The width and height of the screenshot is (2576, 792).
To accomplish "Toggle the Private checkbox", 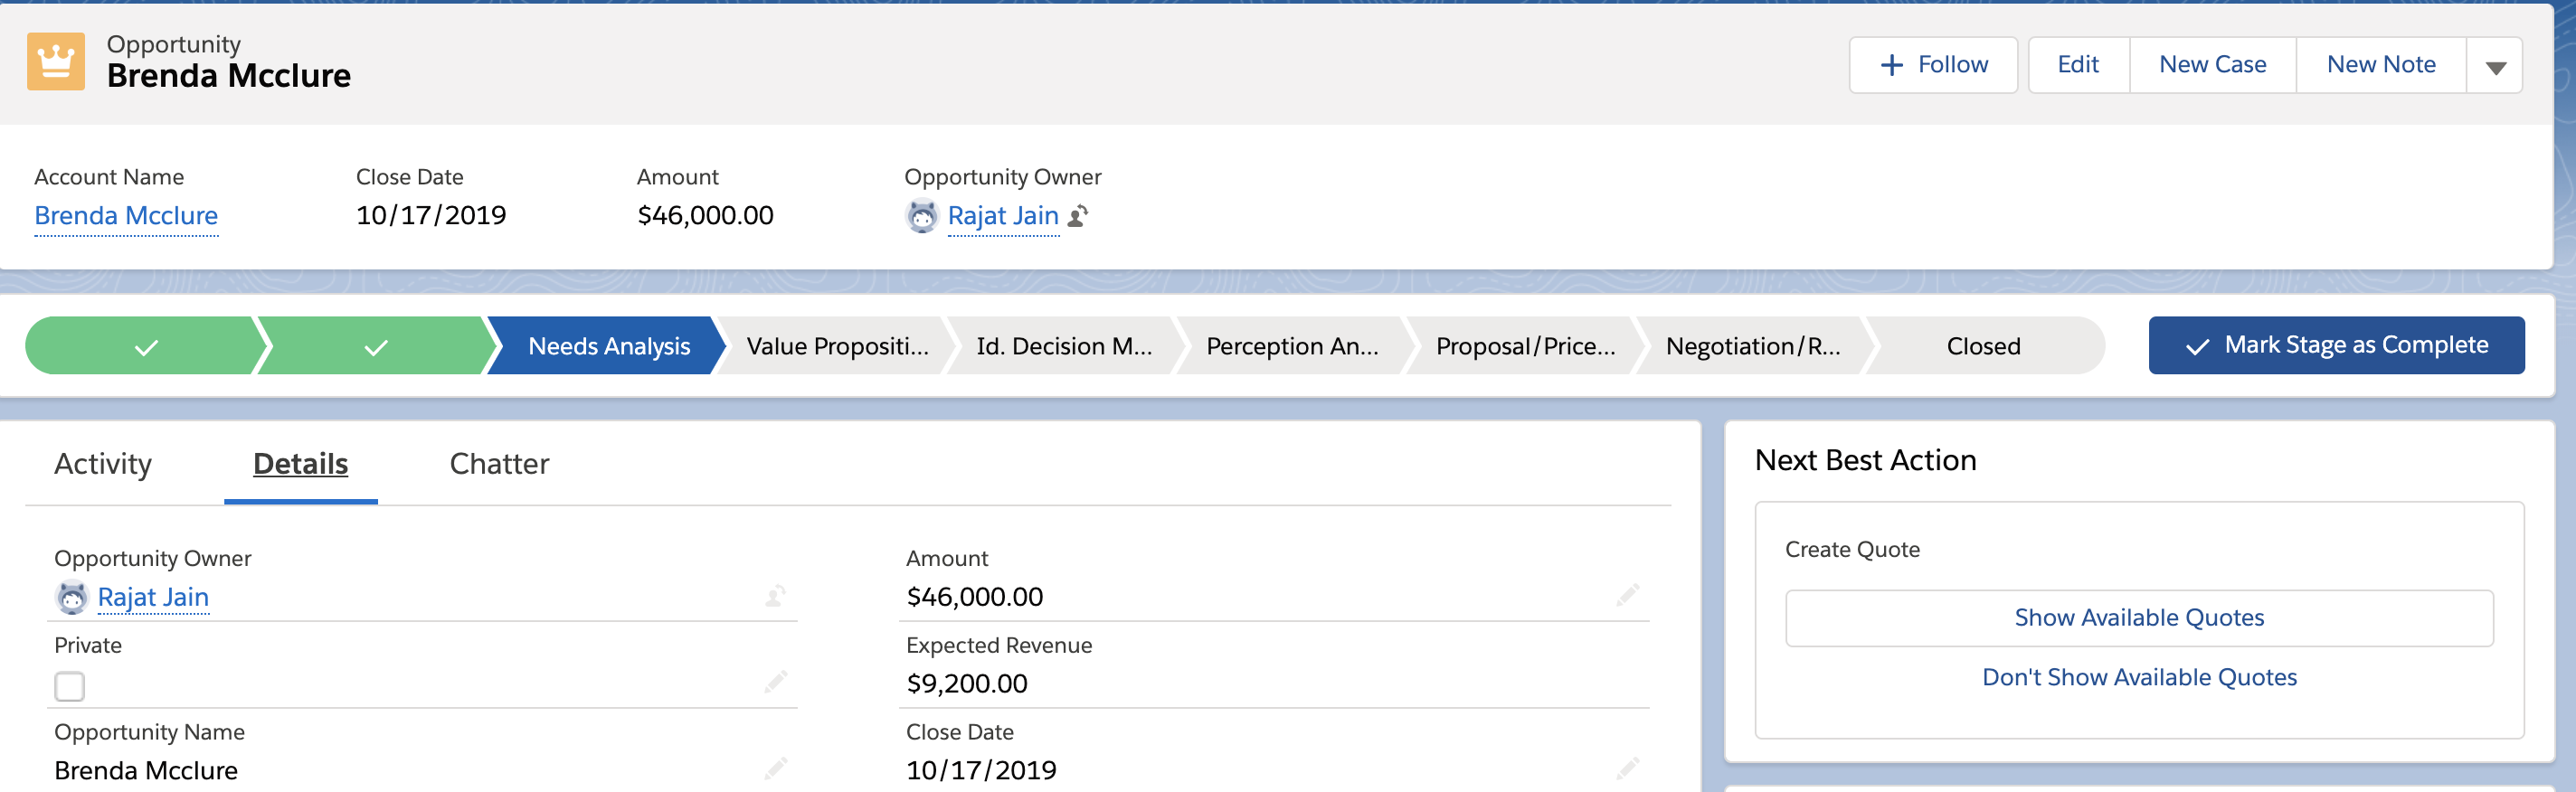I will click(x=70, y=686).
